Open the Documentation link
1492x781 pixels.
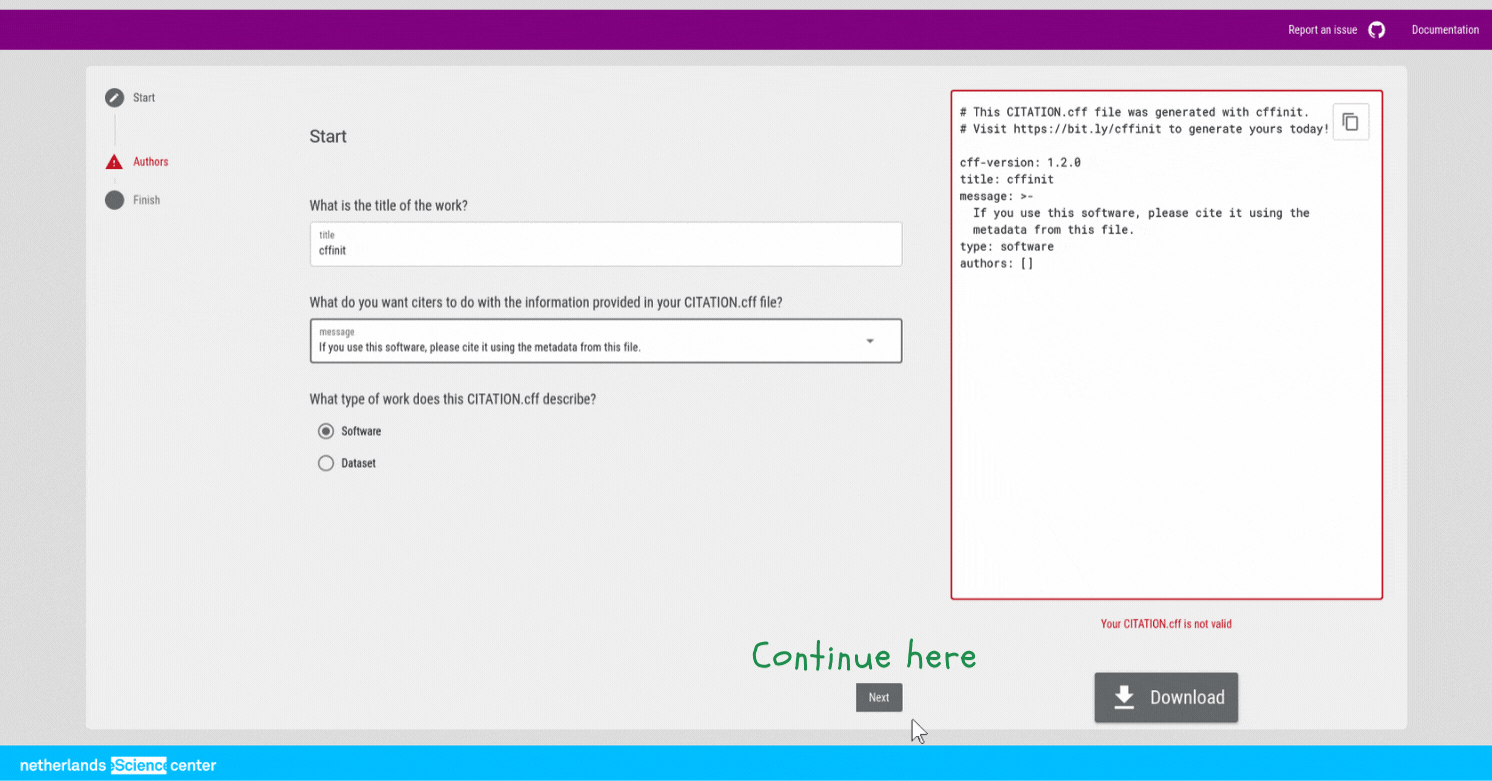1445,30
